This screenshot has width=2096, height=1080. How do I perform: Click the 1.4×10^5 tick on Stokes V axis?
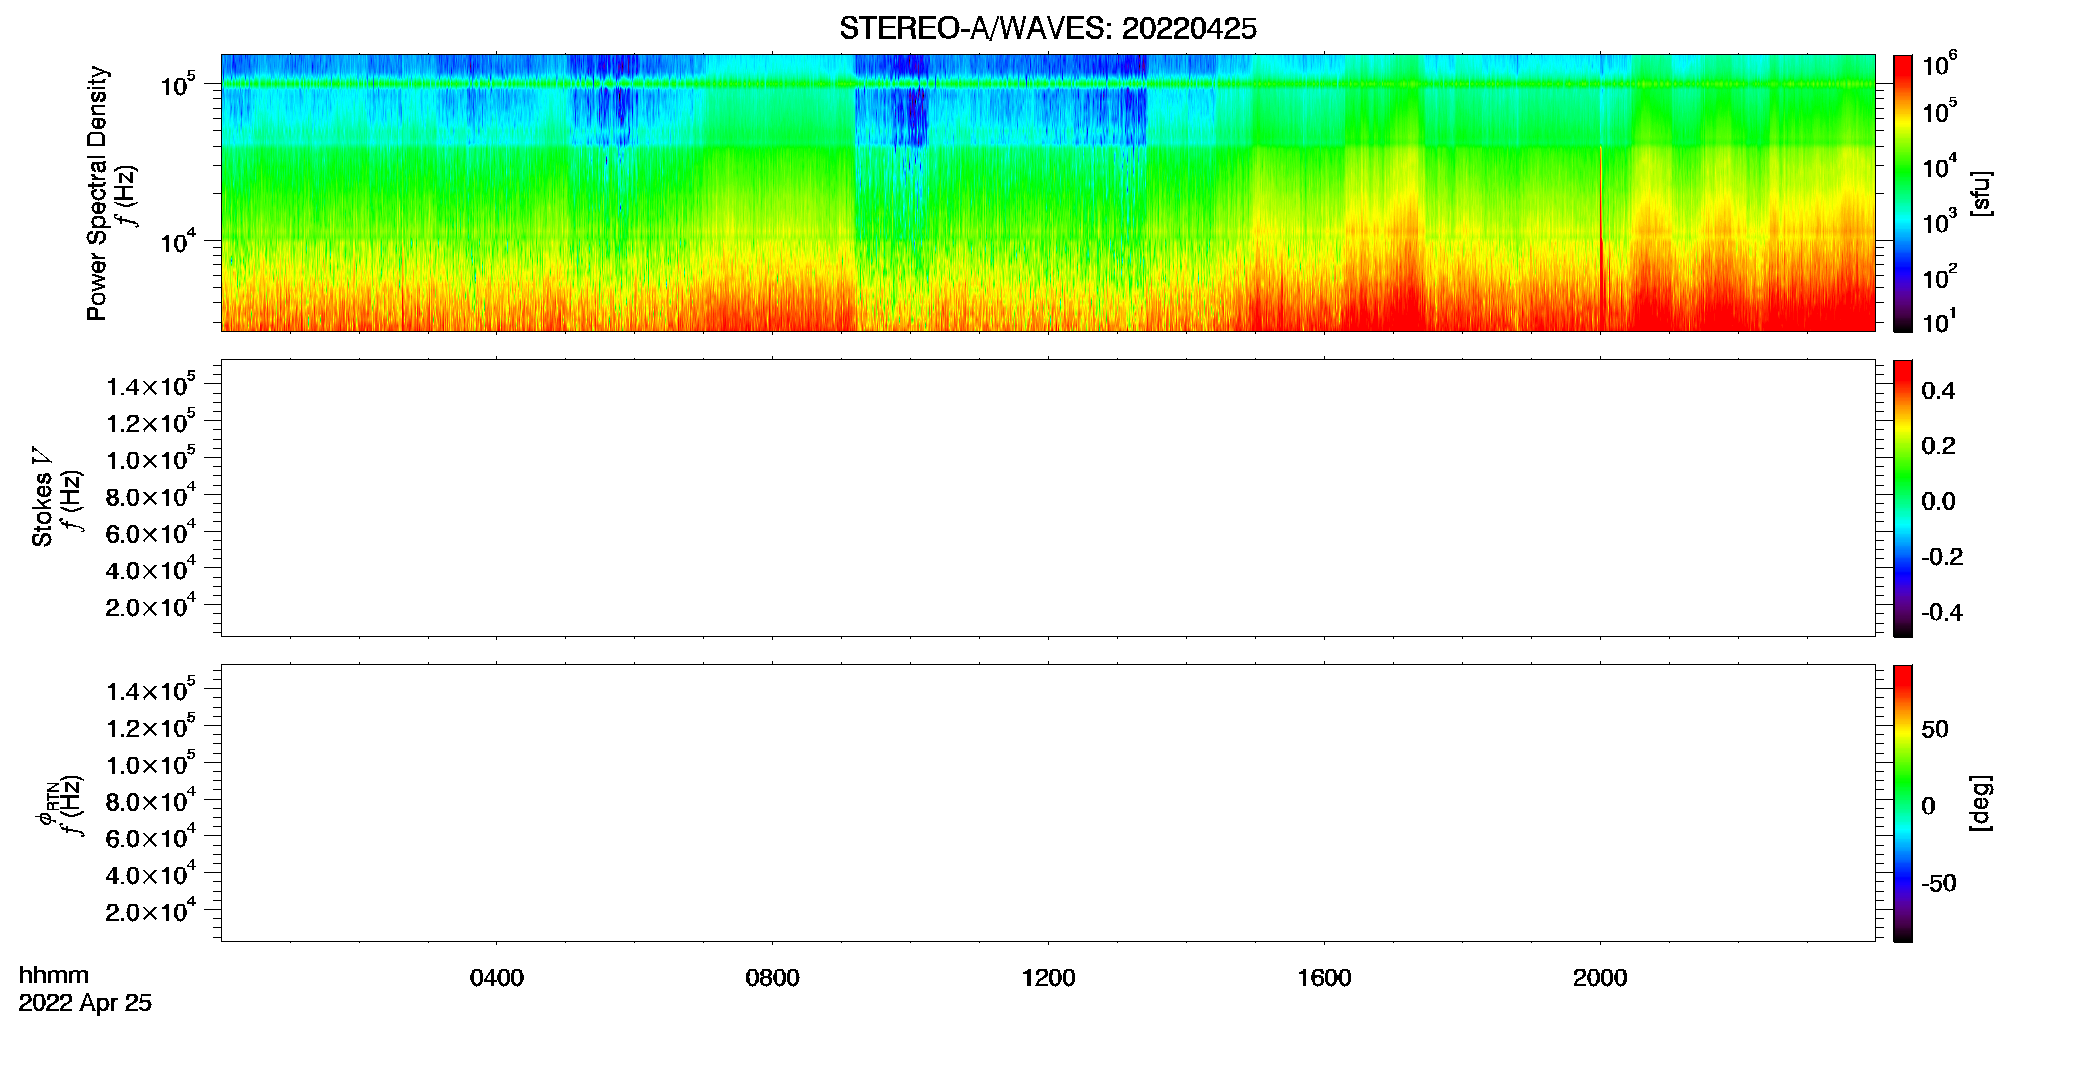click(x=151, y=385)
